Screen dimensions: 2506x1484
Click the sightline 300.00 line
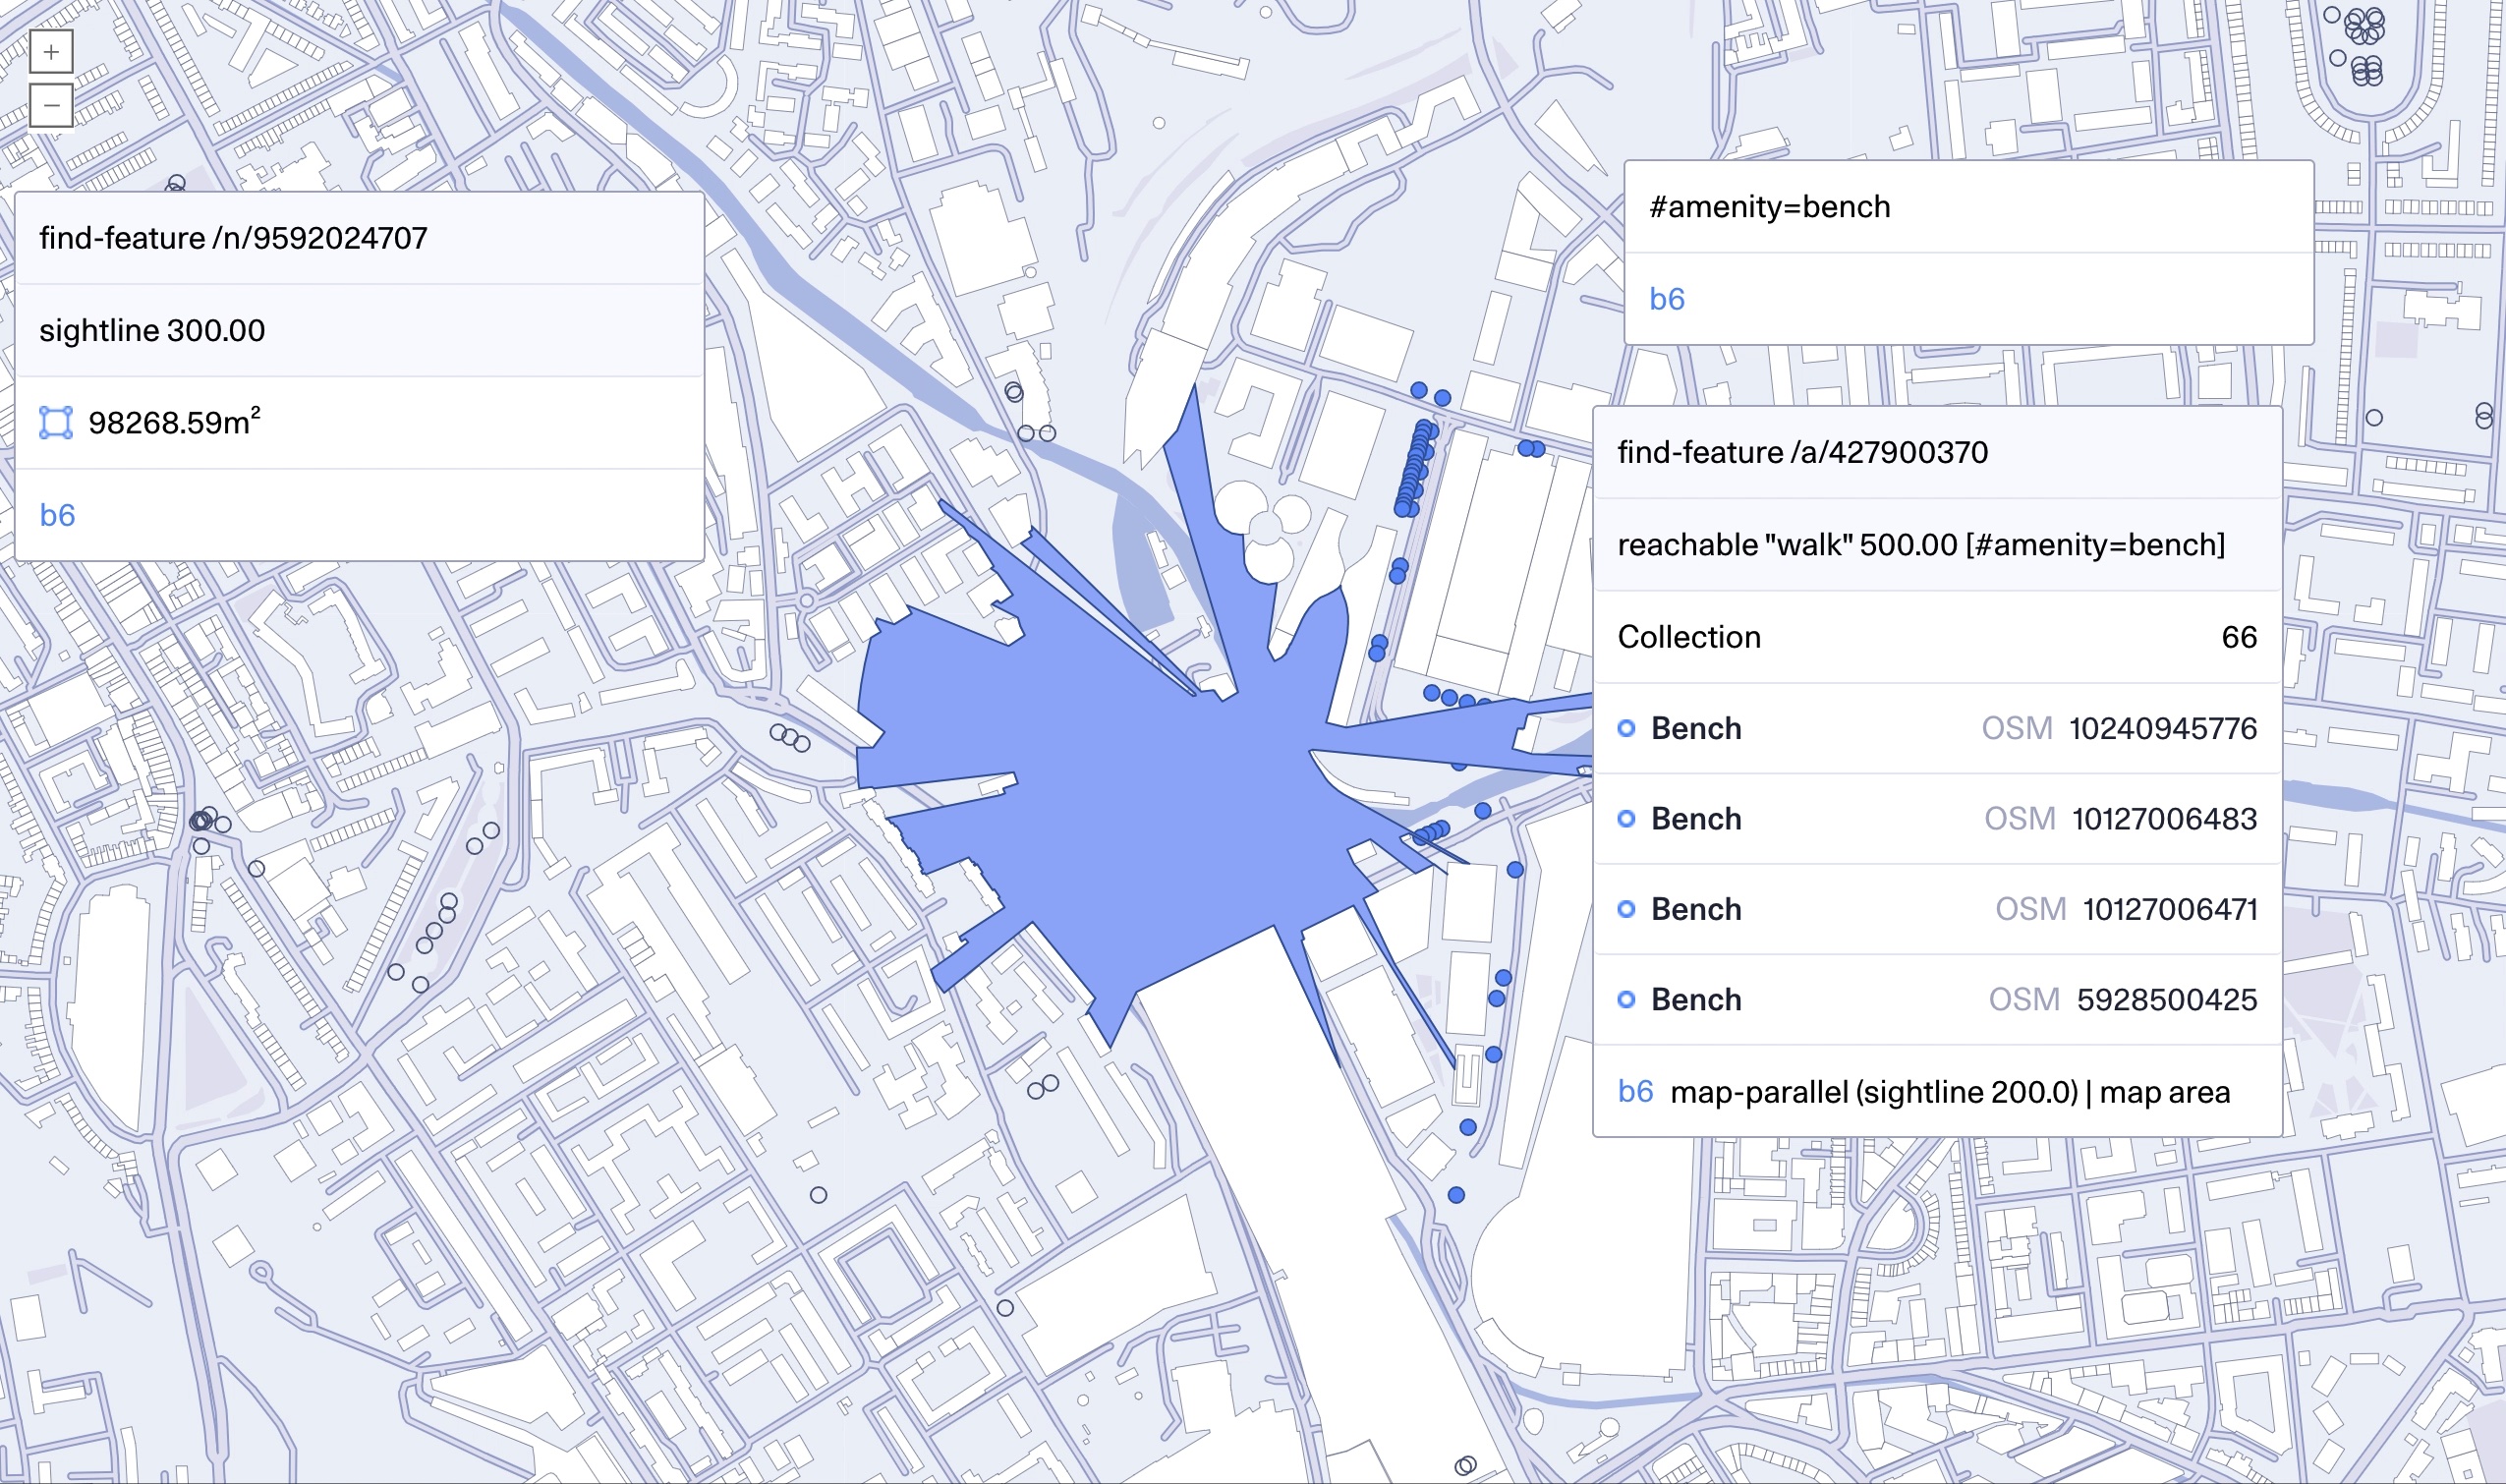[x=152, y=331]
